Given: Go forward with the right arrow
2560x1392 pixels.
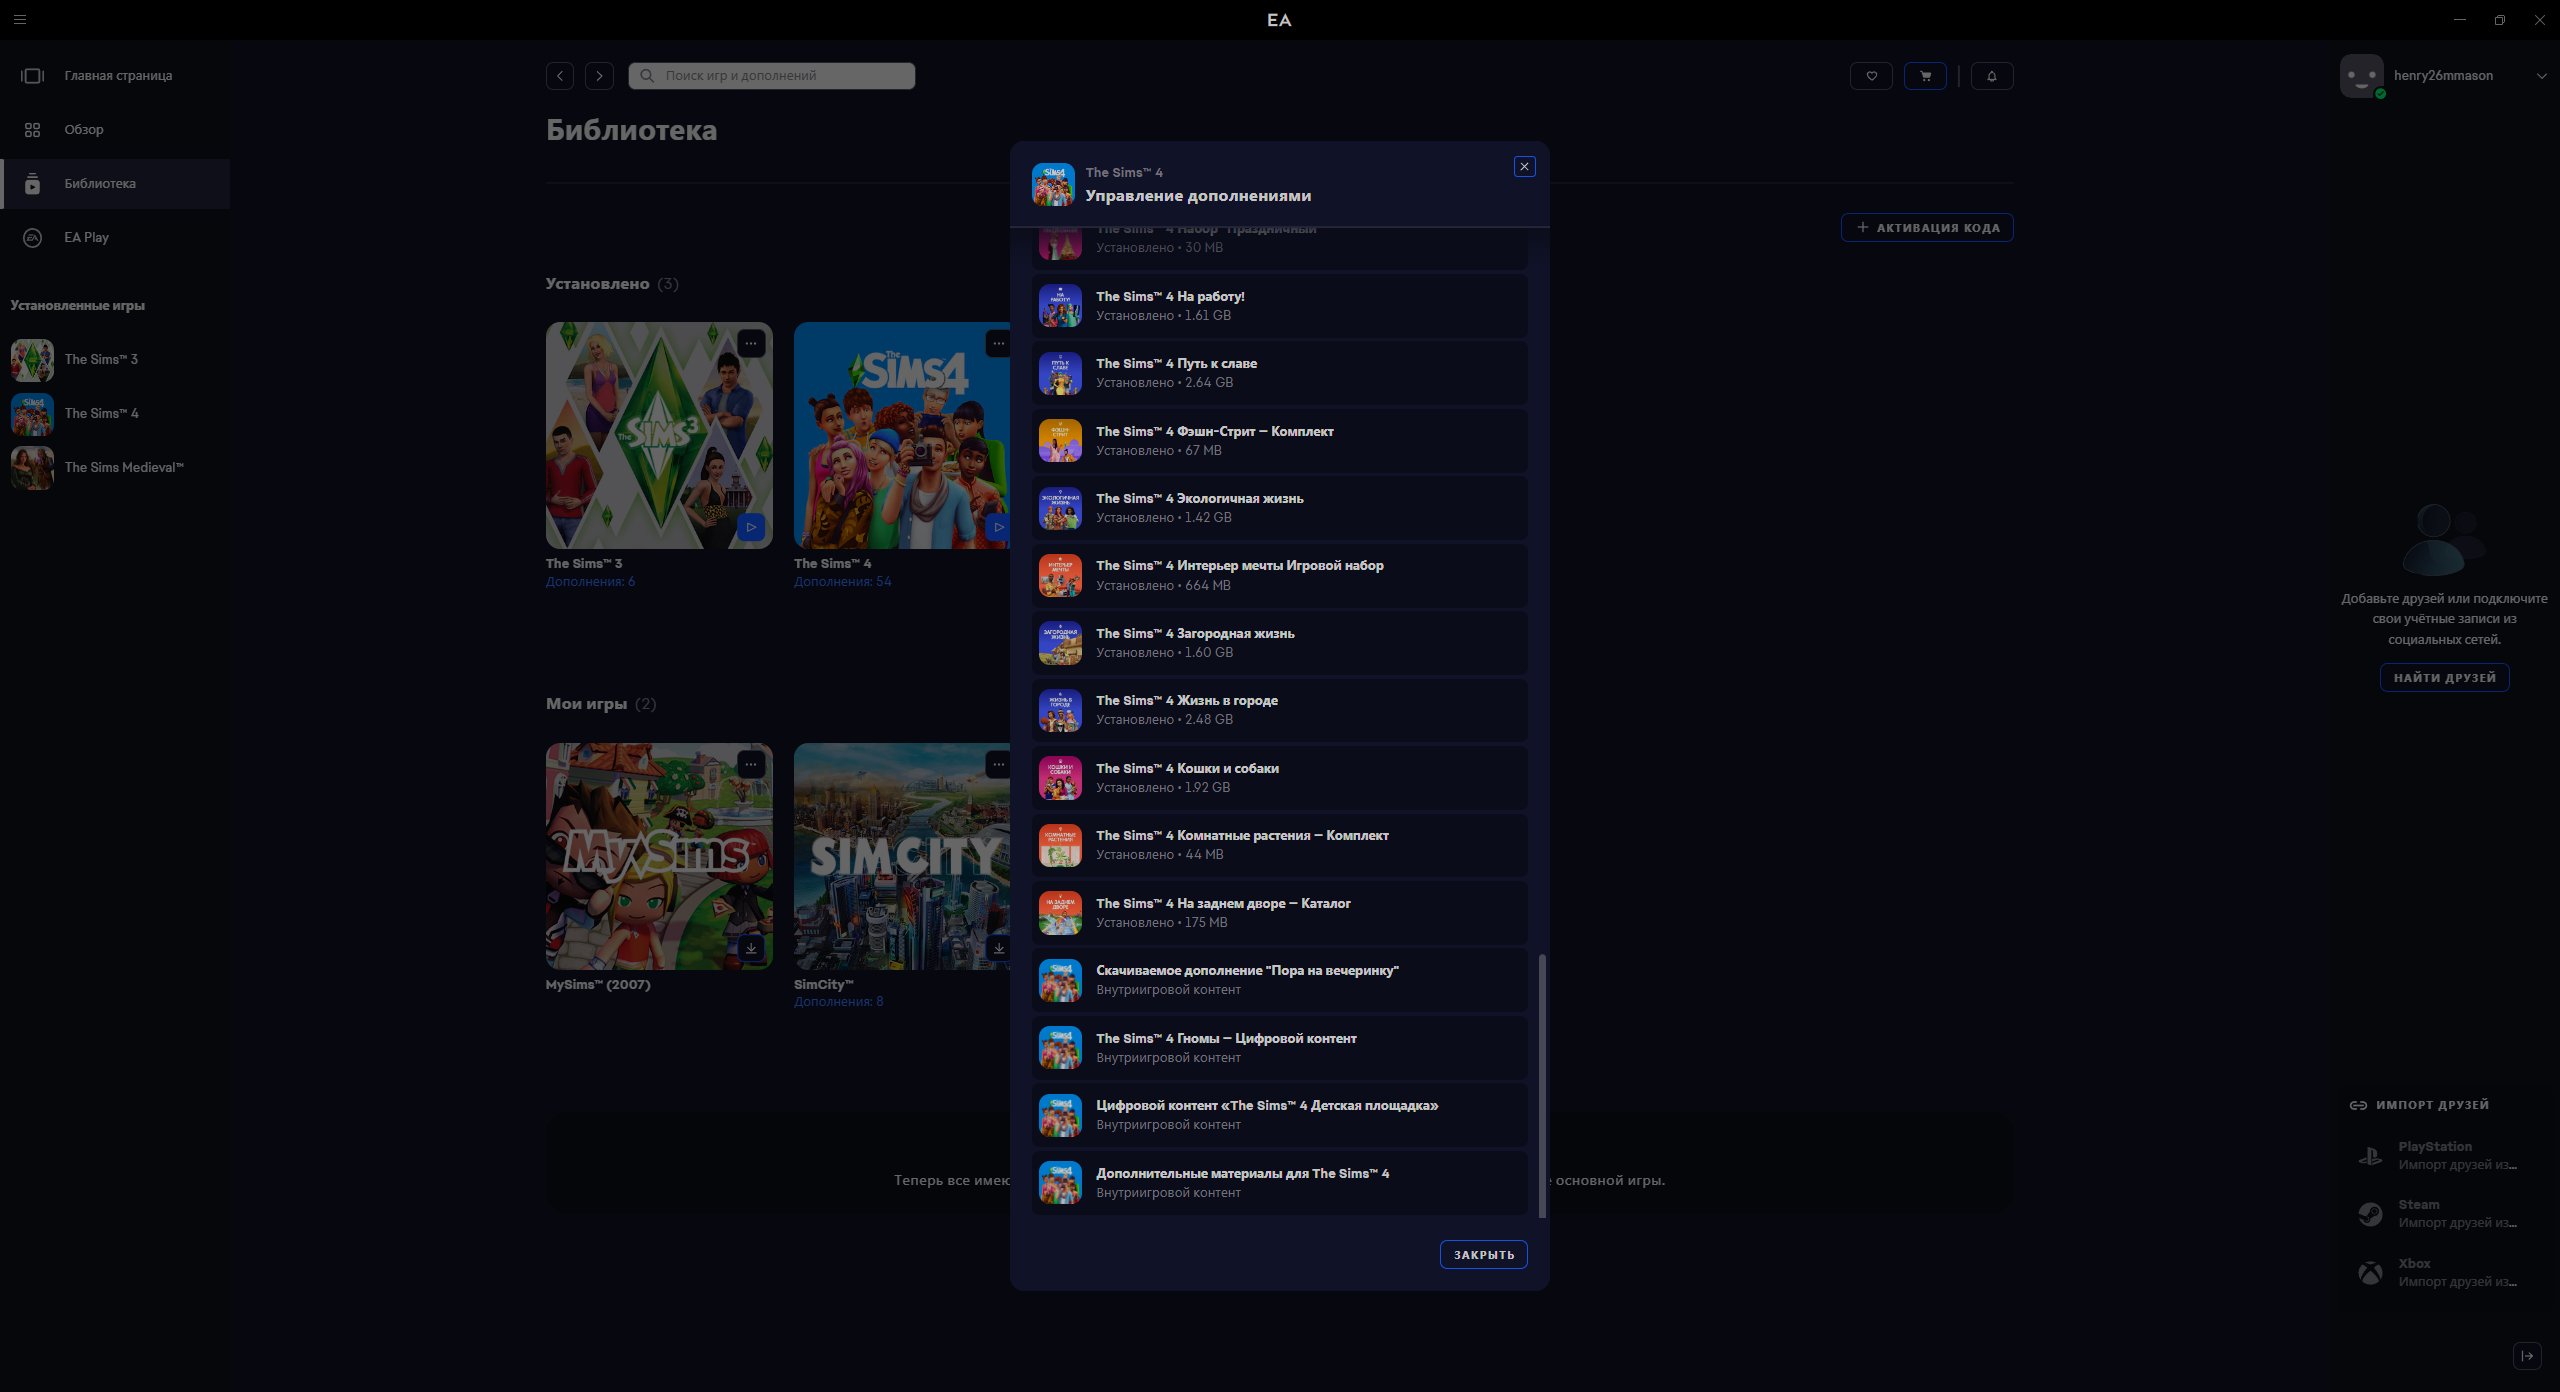Looking at the screenshot, I should point(599,76).
